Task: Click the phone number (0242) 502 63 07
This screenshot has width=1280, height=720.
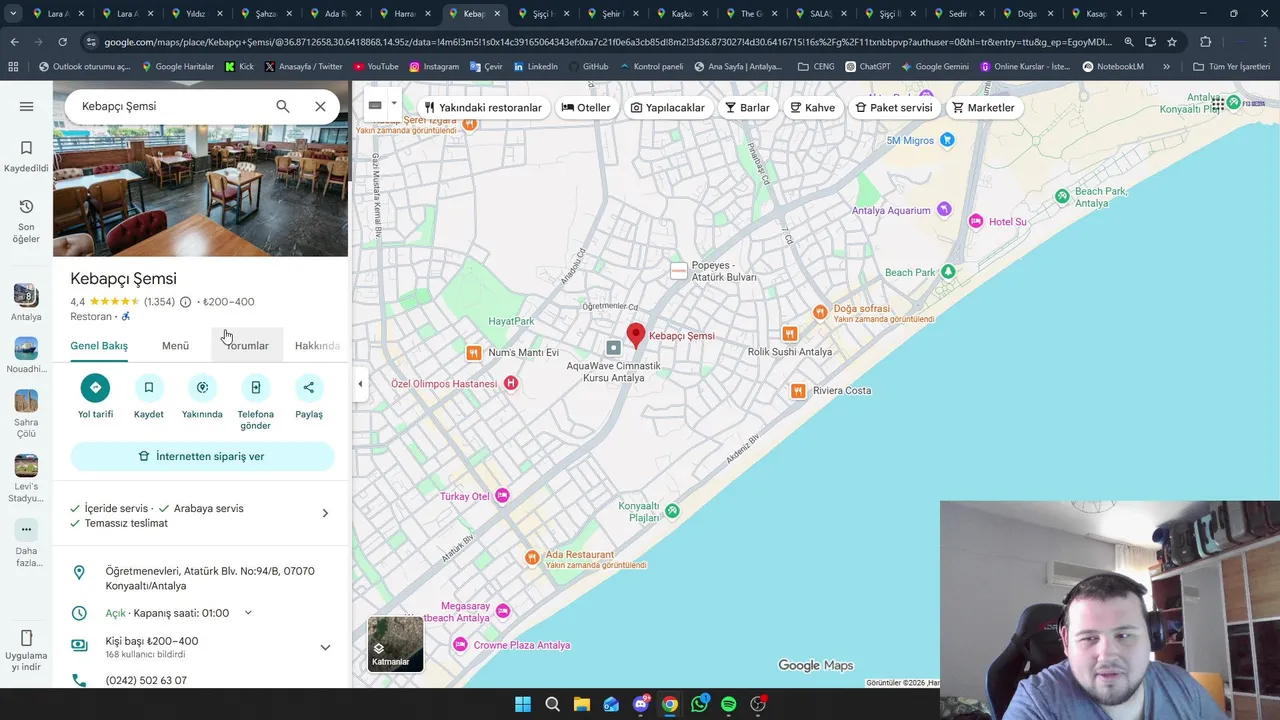Action: [146, 680]
